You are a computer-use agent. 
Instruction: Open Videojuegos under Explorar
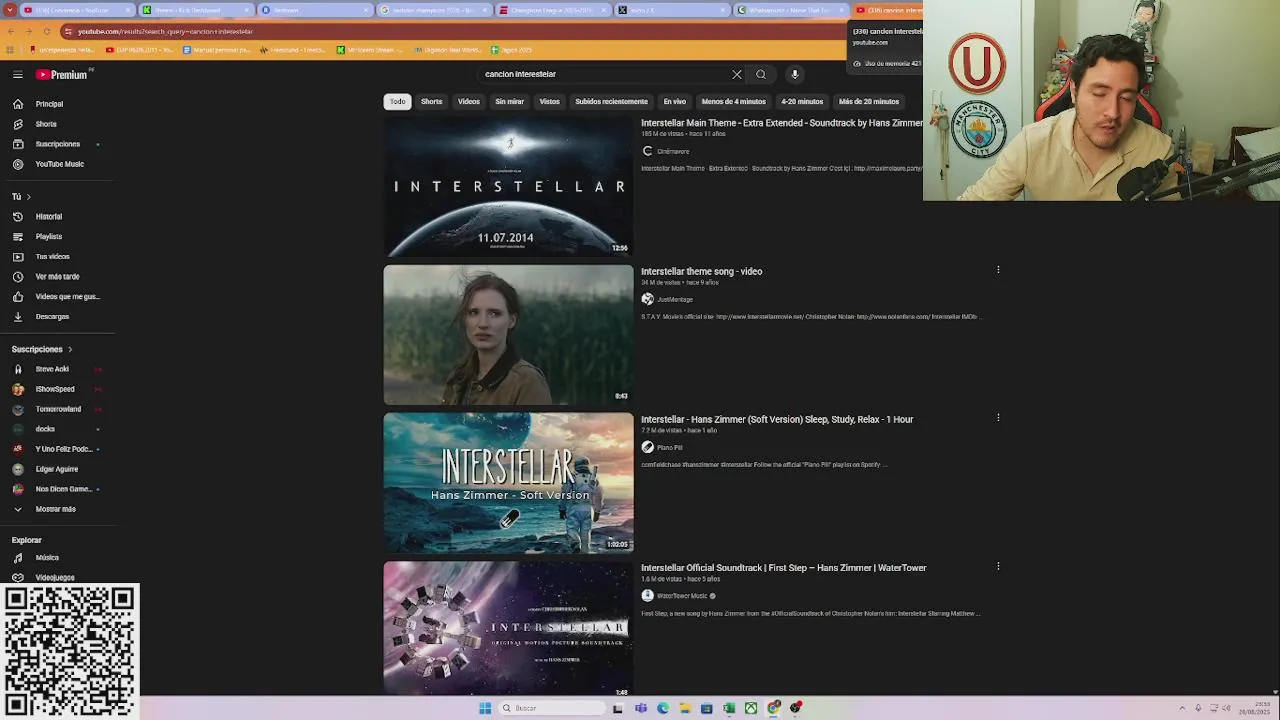click(x=57, y=578)
